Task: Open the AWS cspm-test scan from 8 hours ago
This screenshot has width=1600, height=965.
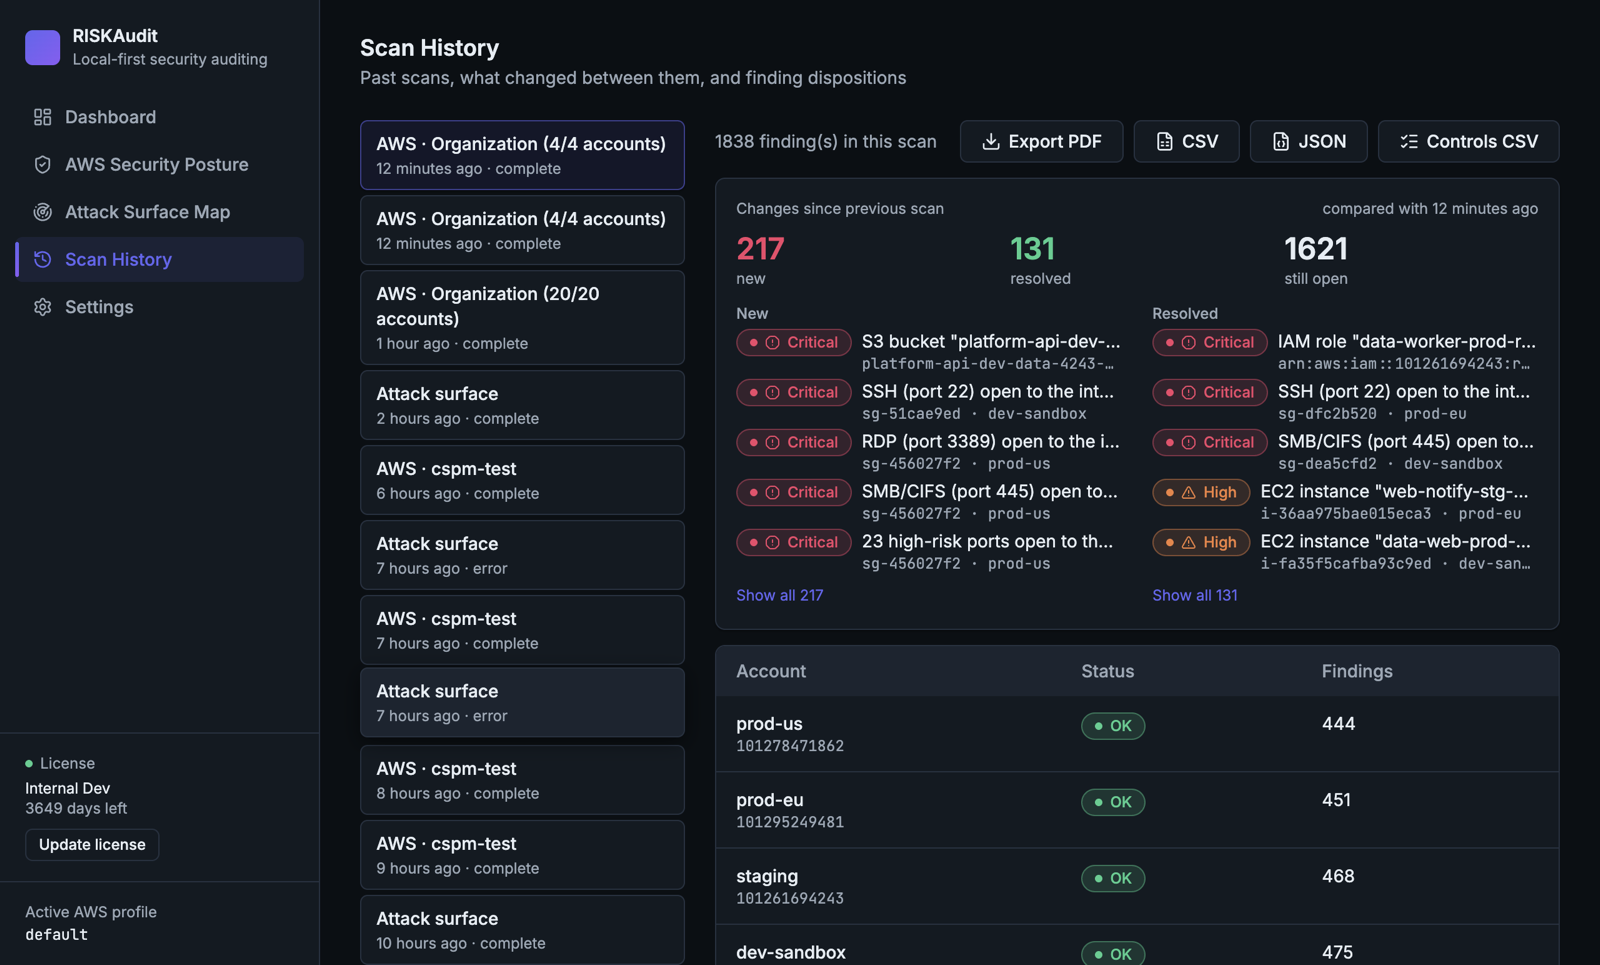Action: 522,780
